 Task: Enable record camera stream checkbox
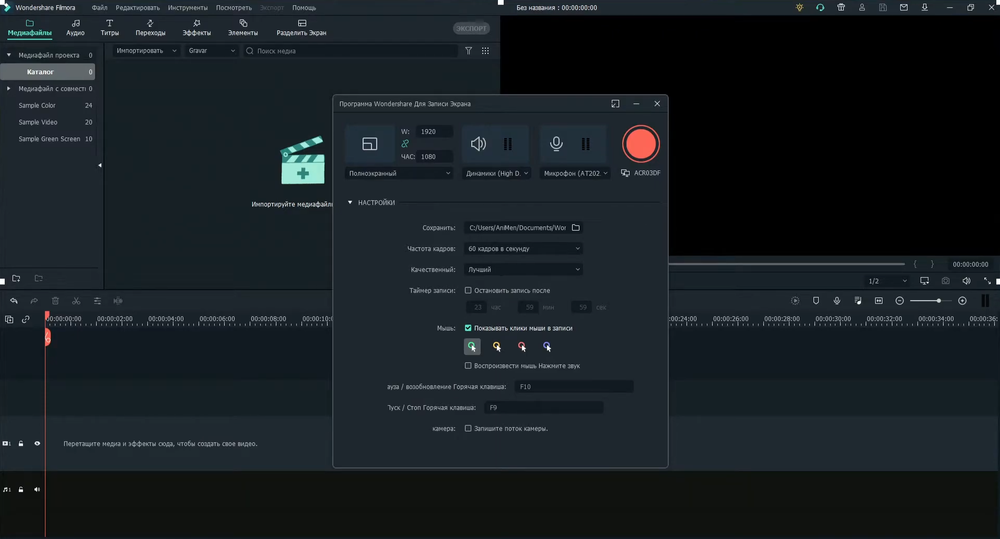coord(468,429)
